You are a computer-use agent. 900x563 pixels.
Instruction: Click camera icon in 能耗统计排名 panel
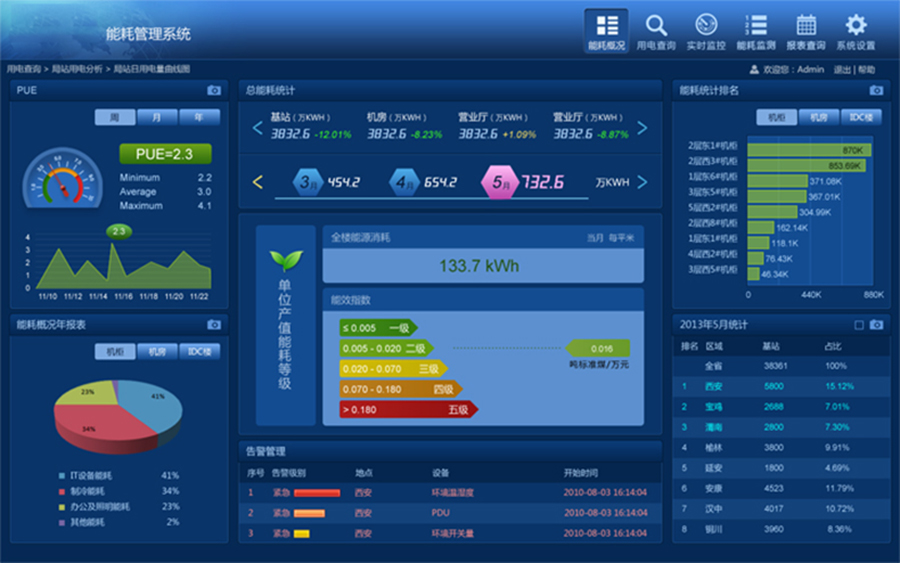click(876, 90)
